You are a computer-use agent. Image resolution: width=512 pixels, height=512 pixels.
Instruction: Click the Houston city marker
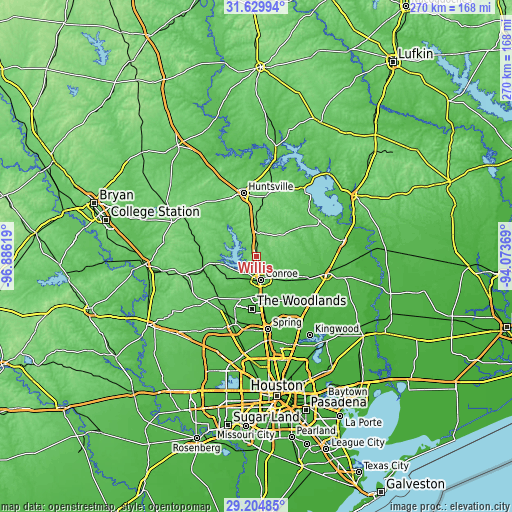tap(277, 396)
